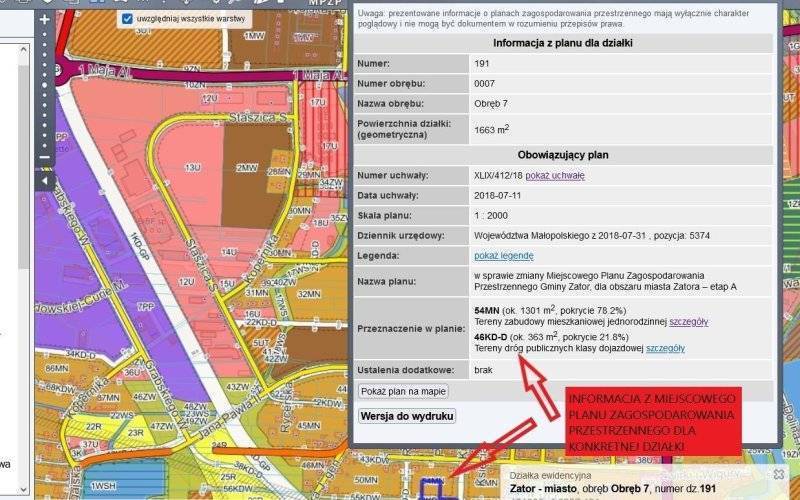Click the 'Kopernika' street label near 14U

point(261,259)
